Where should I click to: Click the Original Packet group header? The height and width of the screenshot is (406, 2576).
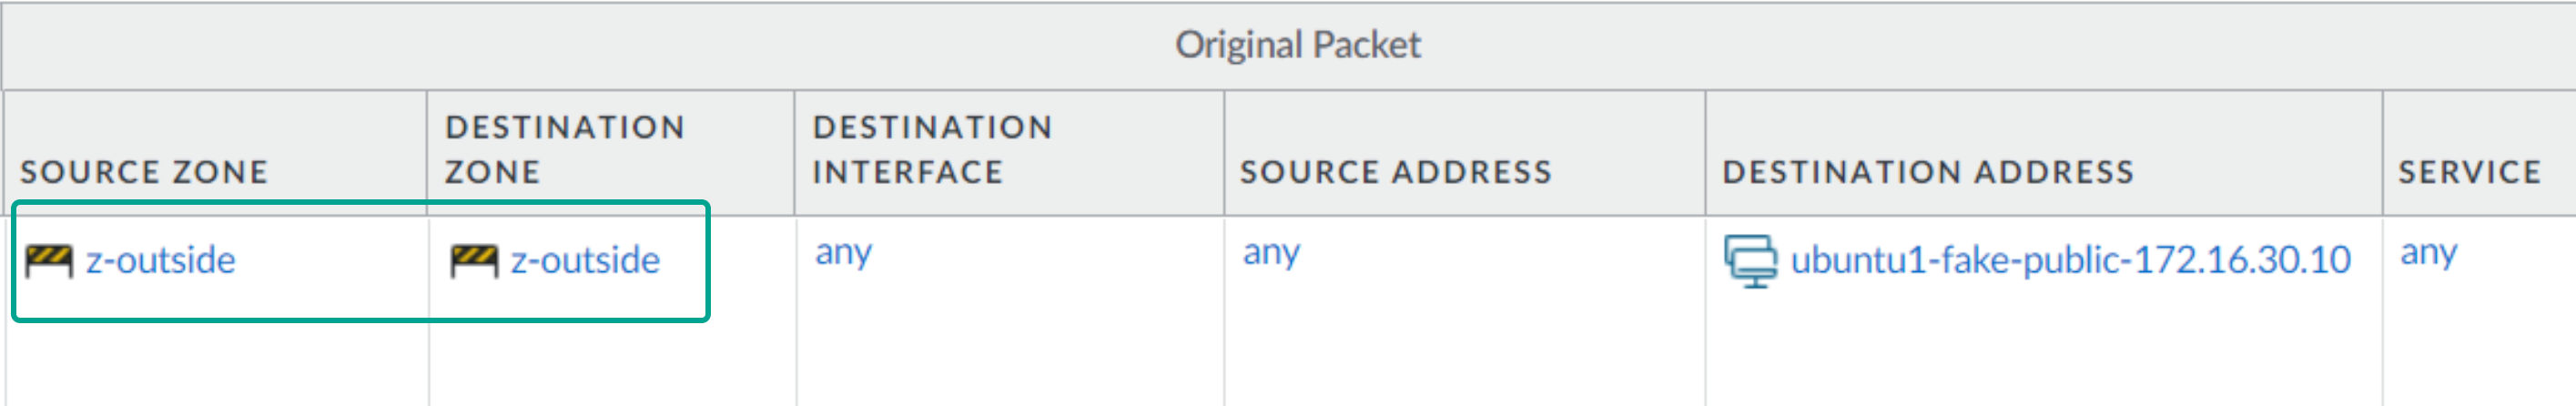pyautogui.click(x=1297, y=45)
